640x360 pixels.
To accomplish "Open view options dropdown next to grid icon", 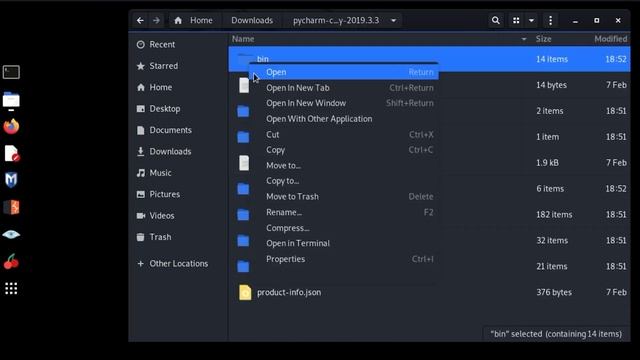I will coord(531,20).
